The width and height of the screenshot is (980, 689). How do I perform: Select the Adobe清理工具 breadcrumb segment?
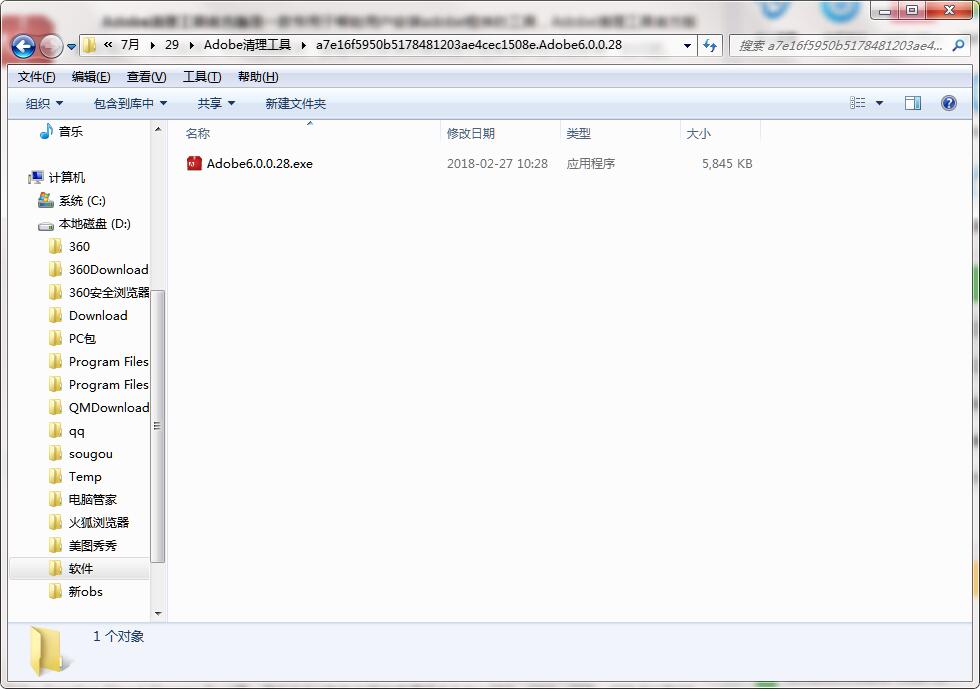248,45
